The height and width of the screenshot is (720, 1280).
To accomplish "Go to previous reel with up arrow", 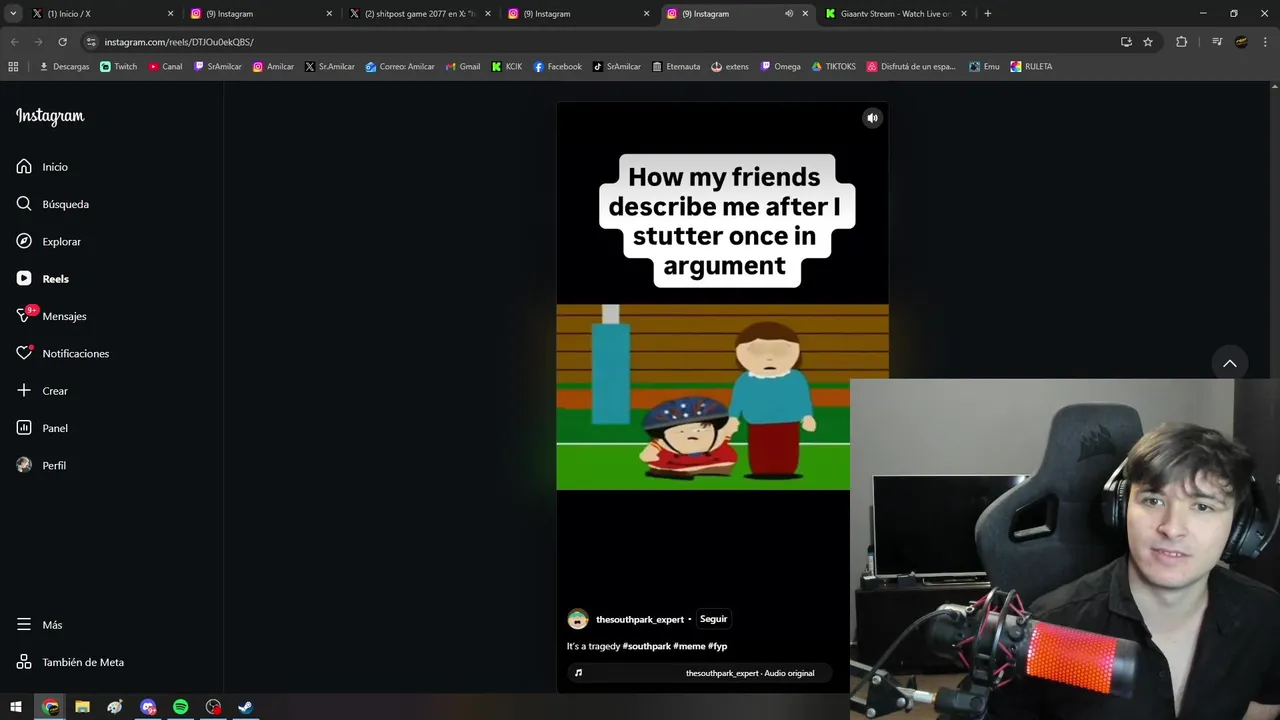I will coord(1230,363).
